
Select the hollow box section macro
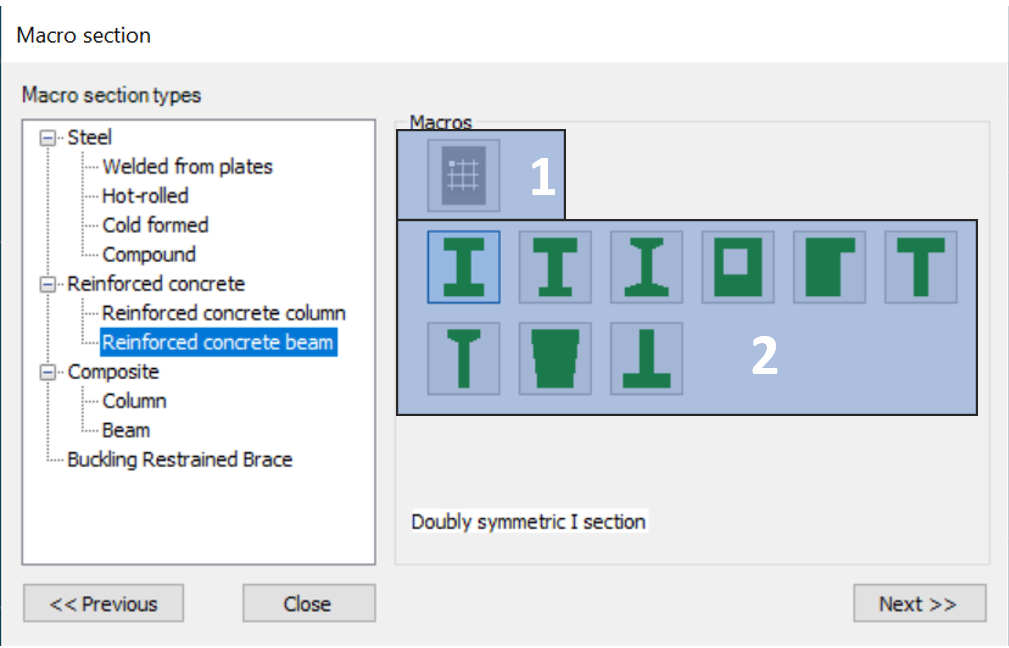[x=737, y=267]
